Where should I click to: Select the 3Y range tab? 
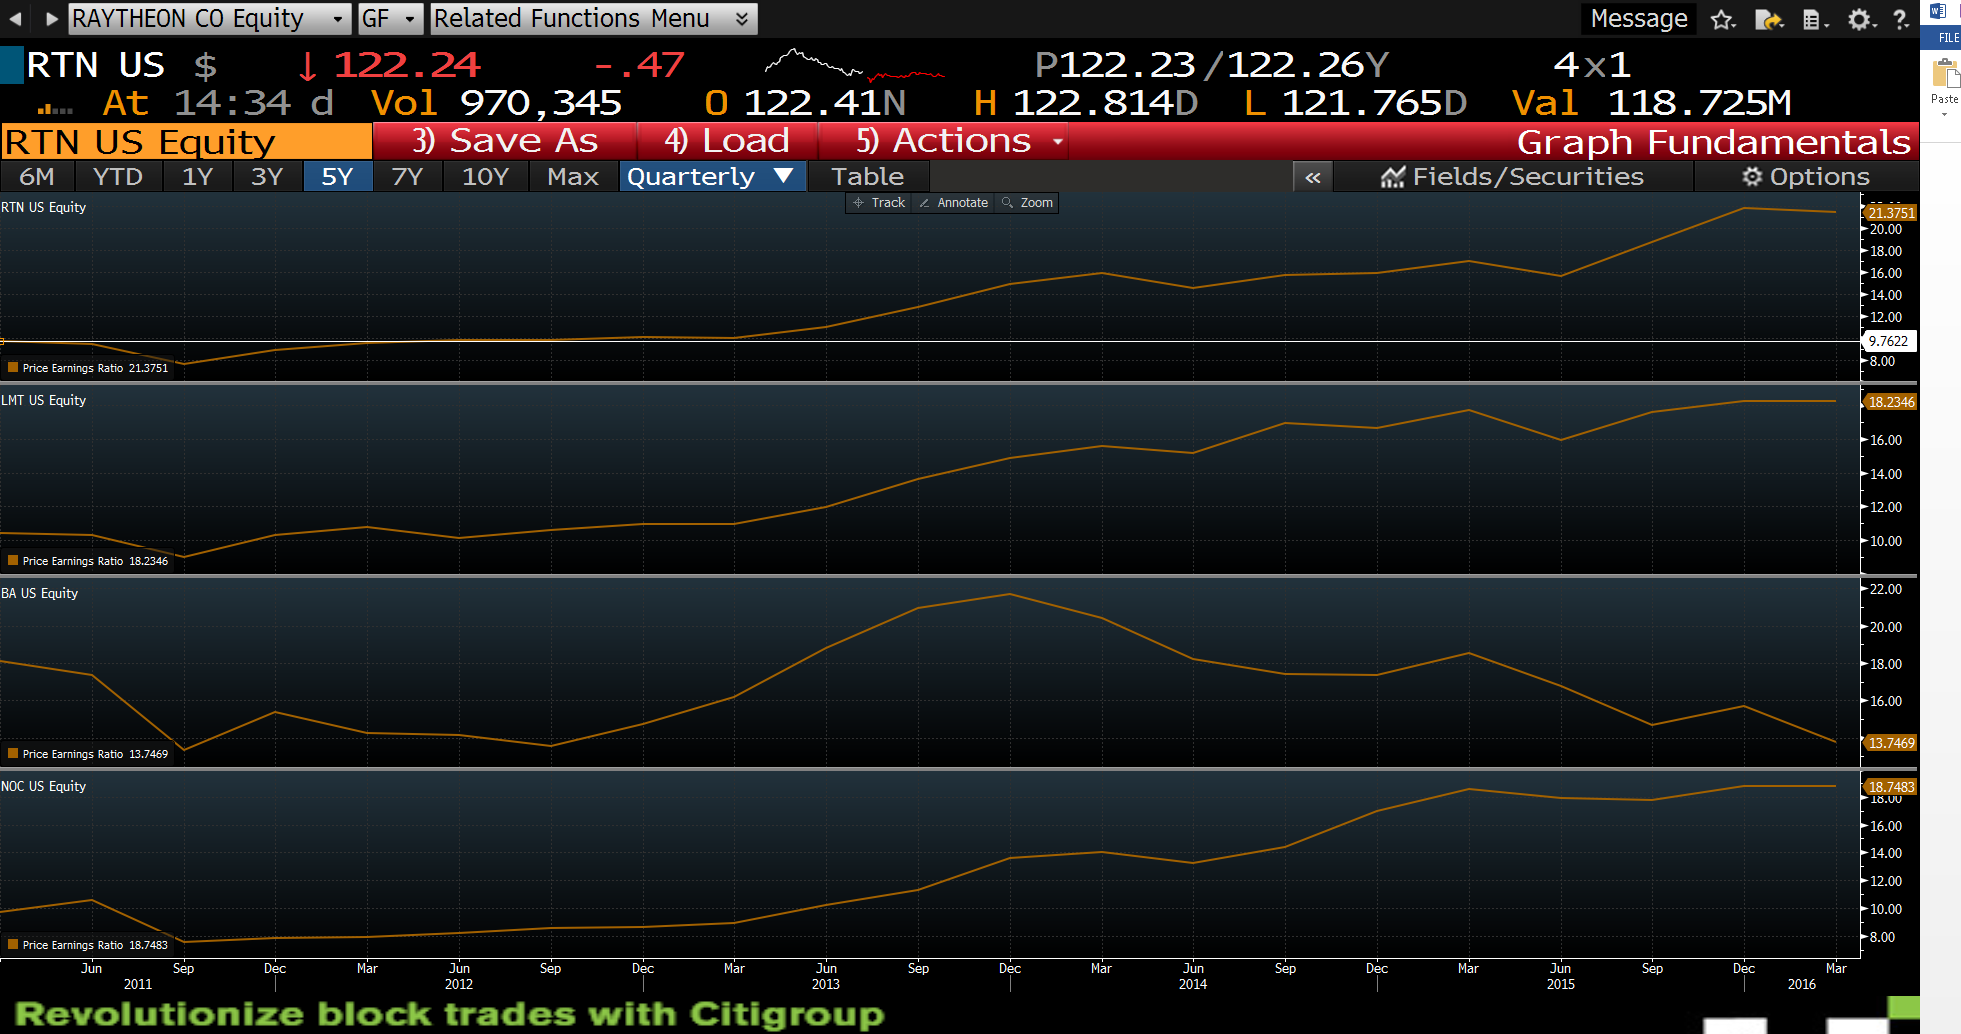point(267,177)
